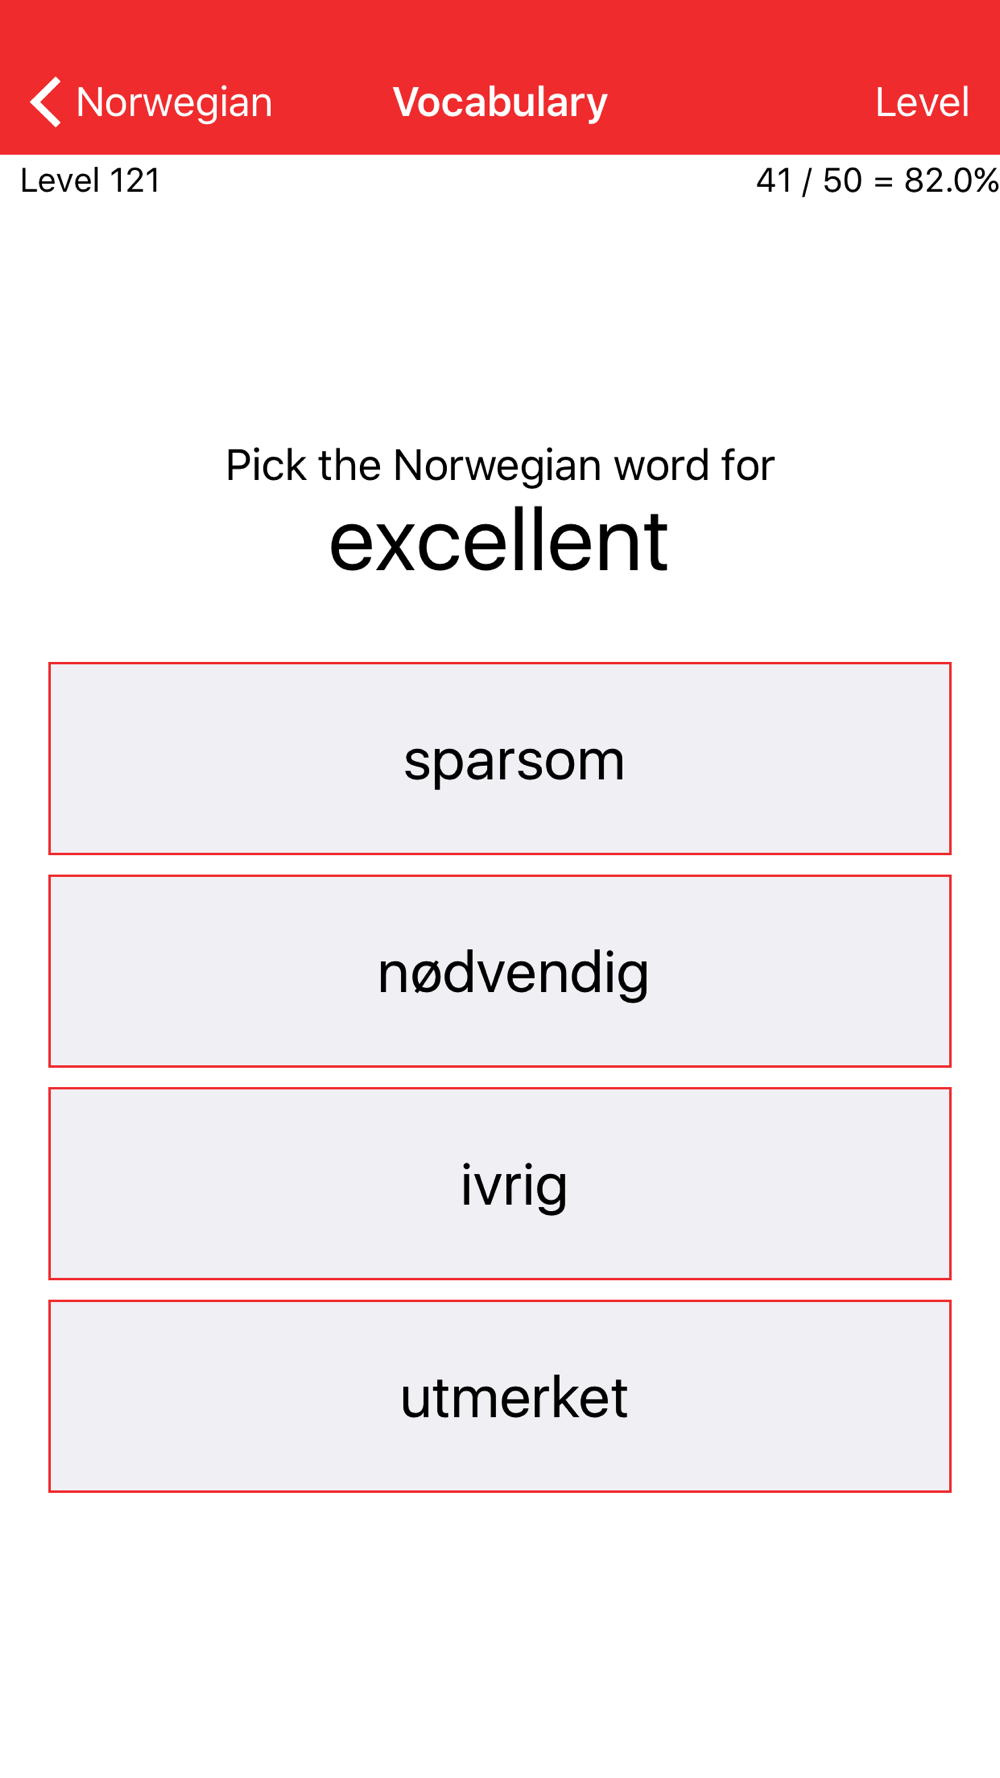Tap 'Pick the Norwegian word for' prompt
This screenshot has height=1778, width=1000.
point(500,465)
